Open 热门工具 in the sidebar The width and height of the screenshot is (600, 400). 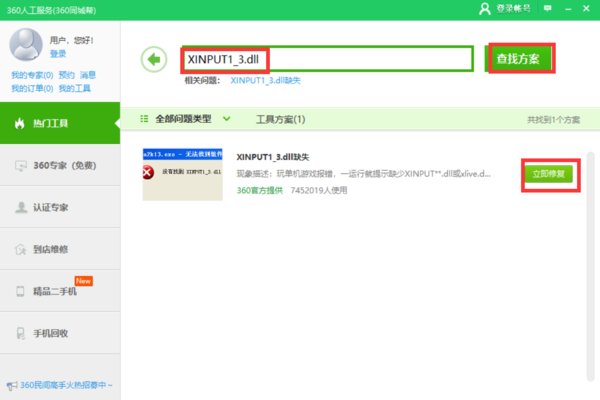point(60,123)
